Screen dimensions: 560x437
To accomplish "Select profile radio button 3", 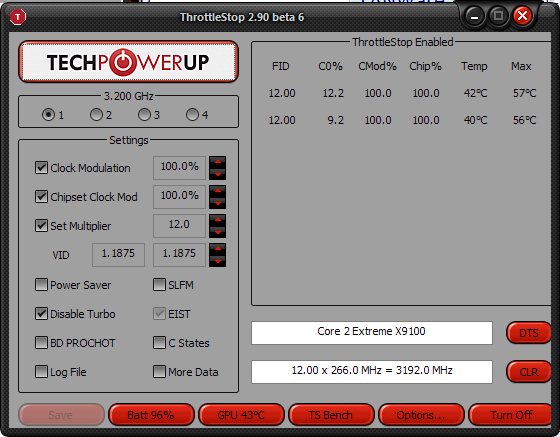I will coord(144,115).
